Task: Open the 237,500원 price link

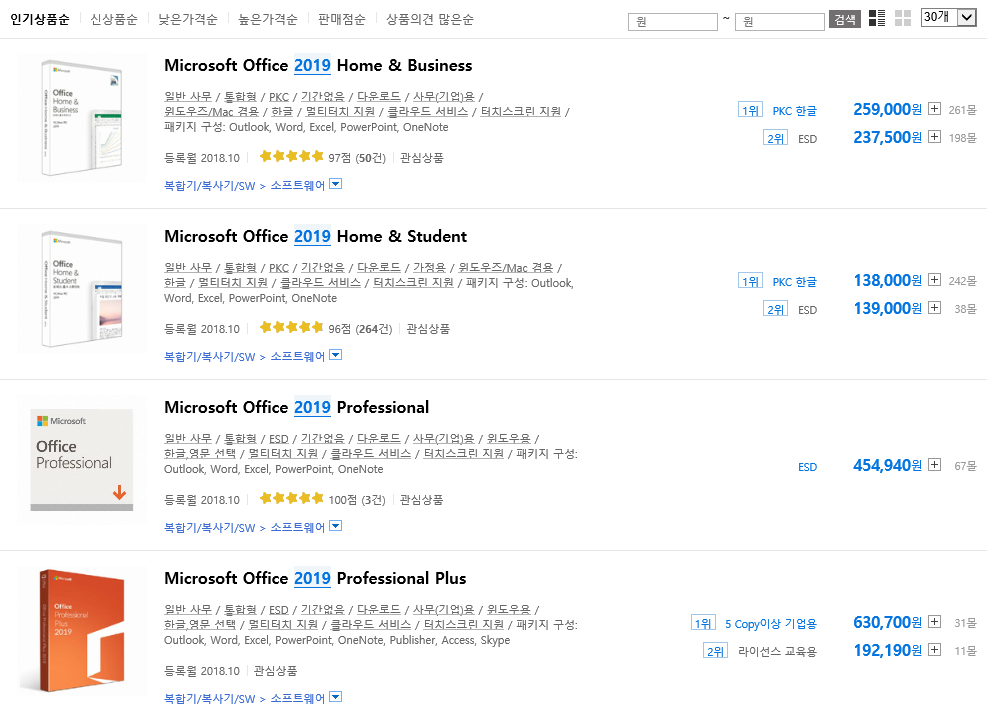Action: click(887, 137)
